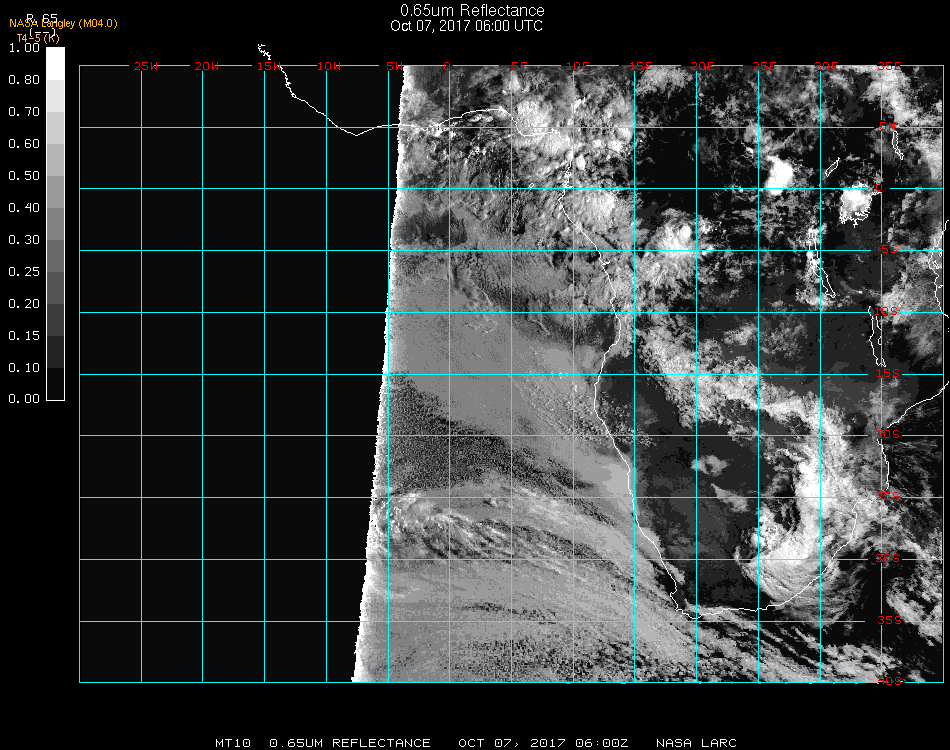
Task: Click the 10E longitude label
Action: [579, 67]
